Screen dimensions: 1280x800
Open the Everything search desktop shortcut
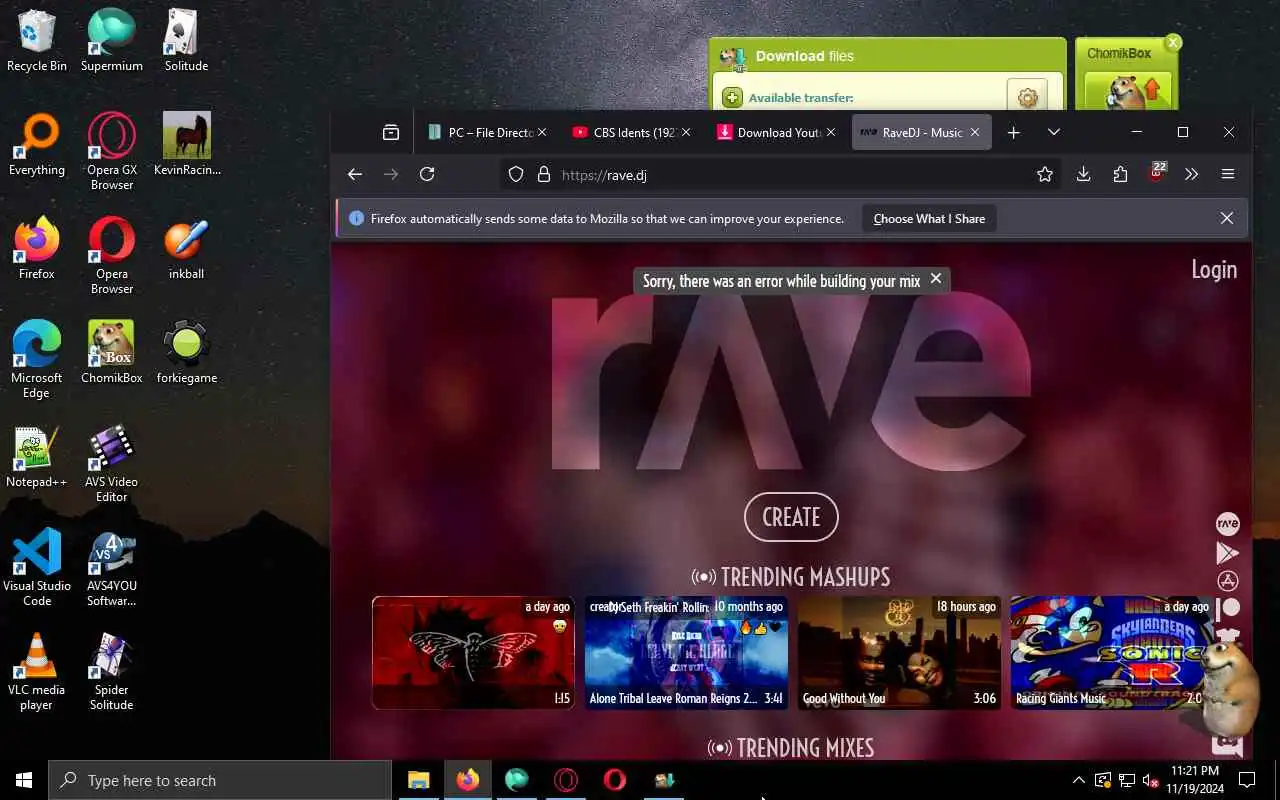pos(37,145)
